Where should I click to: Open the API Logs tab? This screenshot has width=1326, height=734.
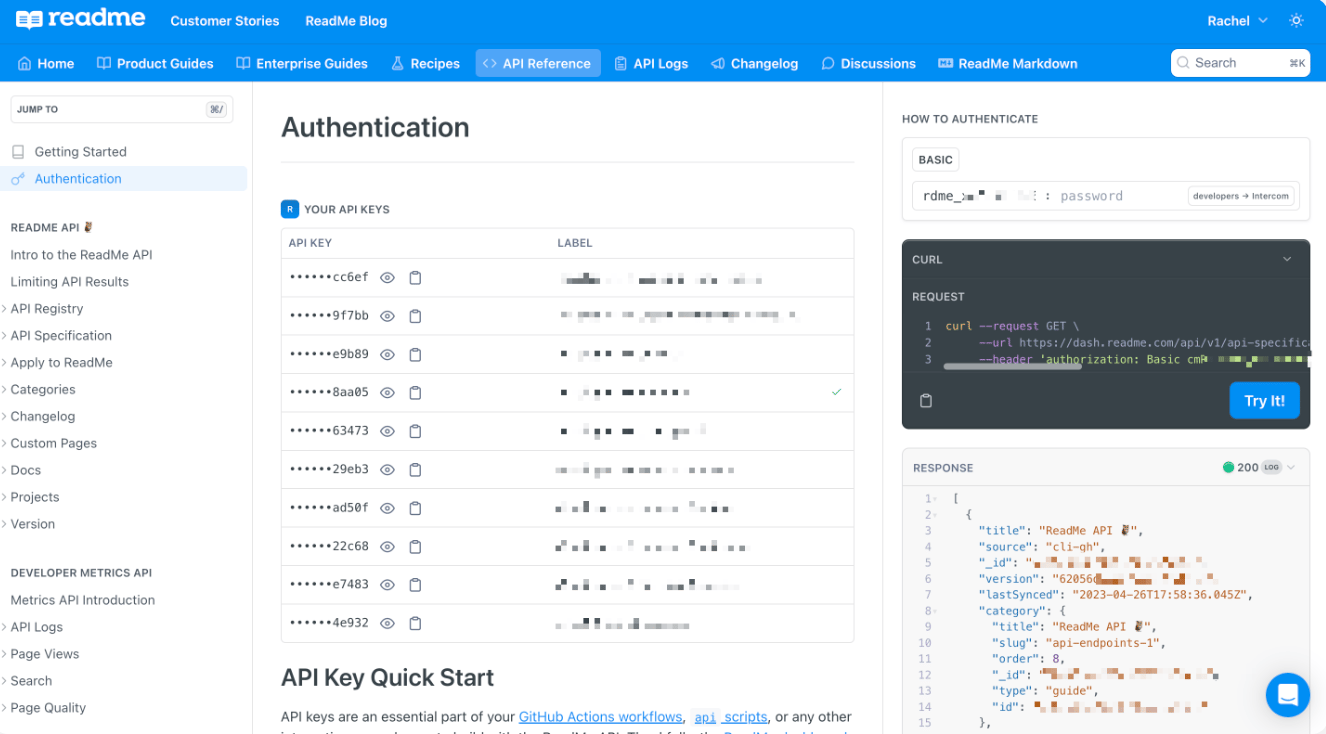point(651,63)
